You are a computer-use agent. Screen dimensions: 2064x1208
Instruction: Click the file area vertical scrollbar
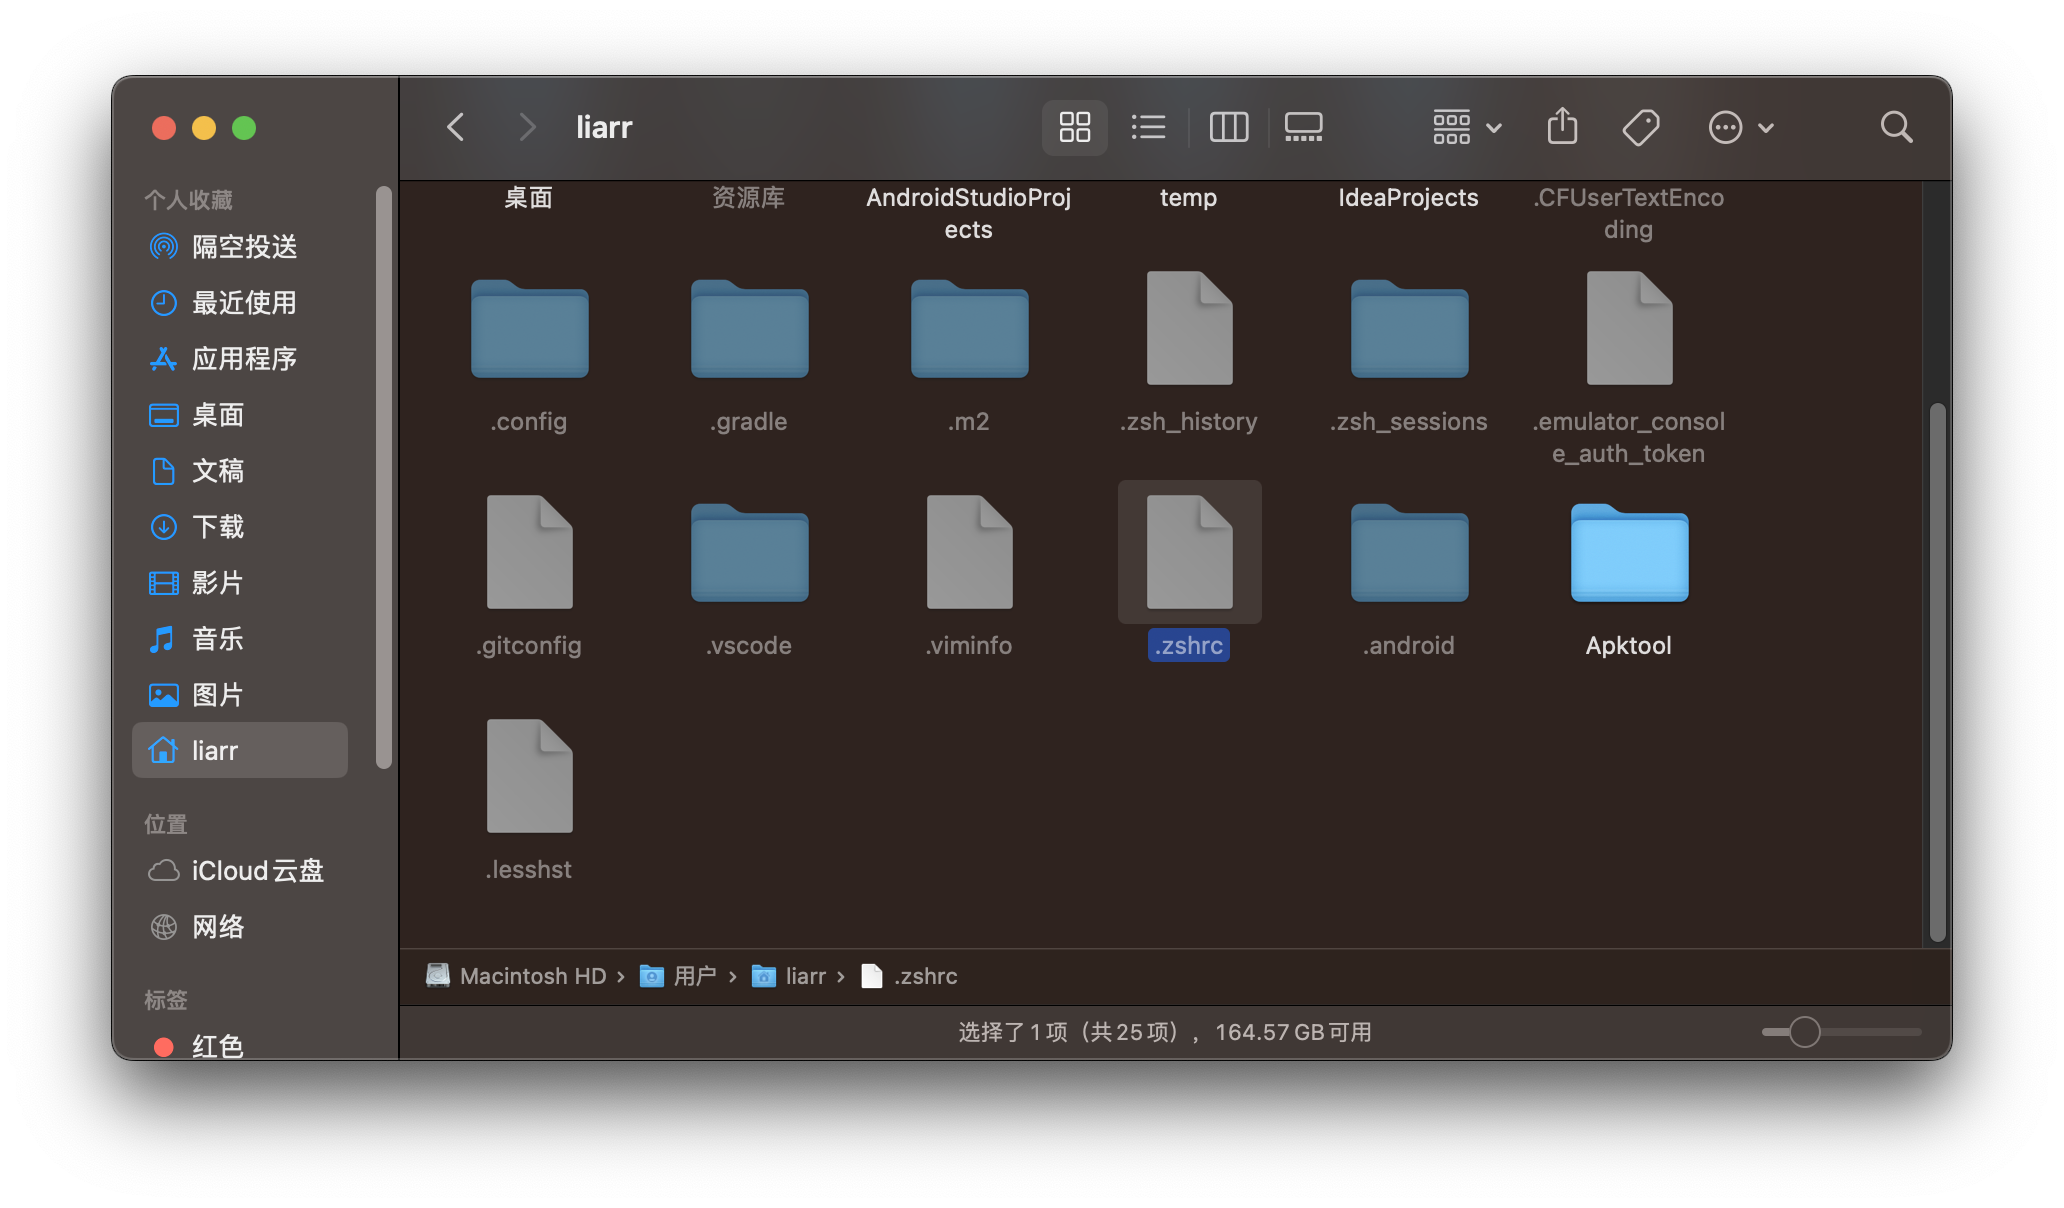pos(1937,672)
